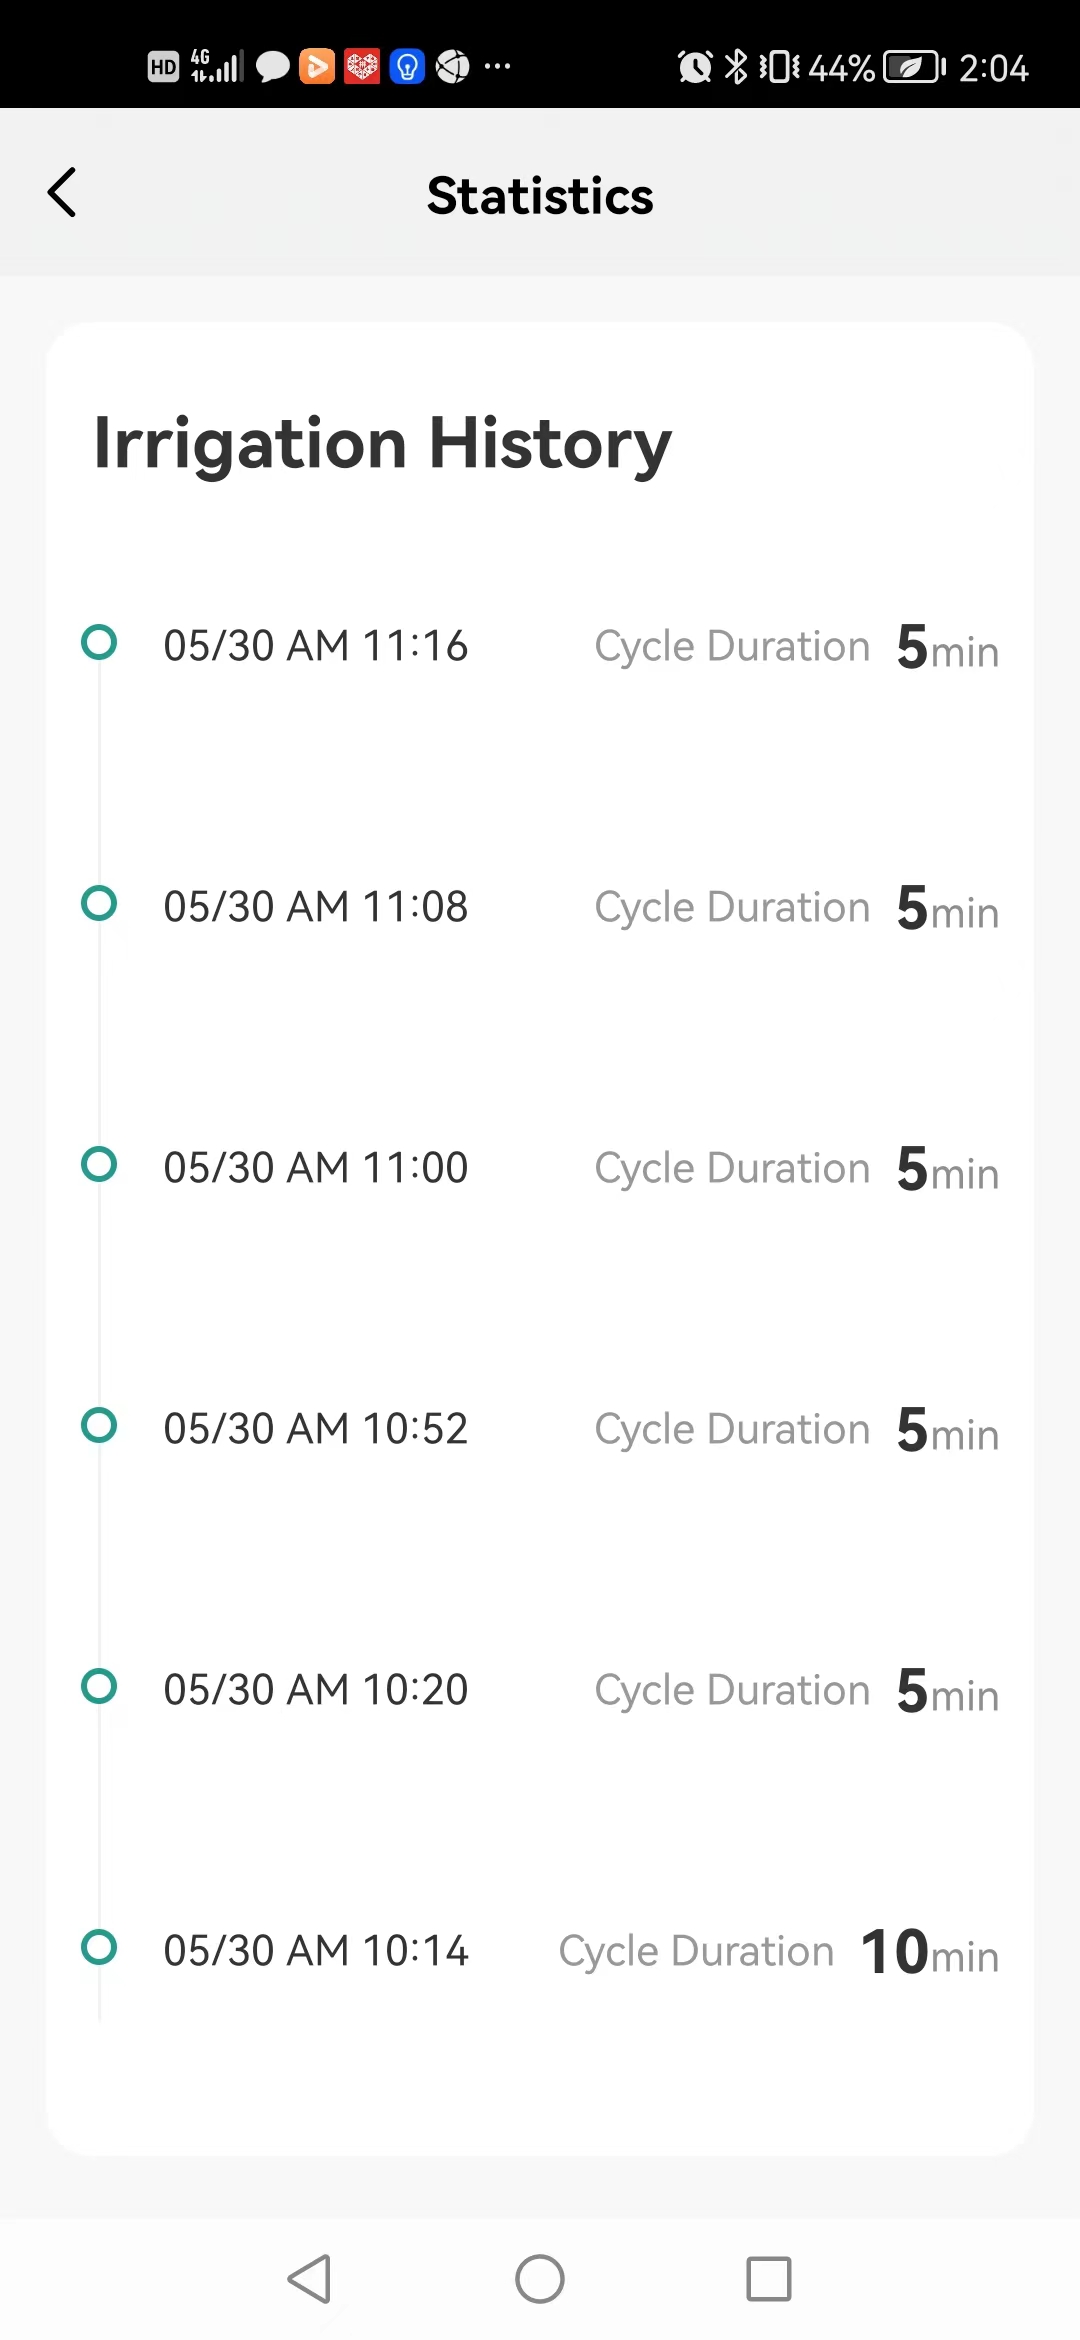Tap the three-dot notification overflow icon
1080x2340 pixels.
(497, 67)
